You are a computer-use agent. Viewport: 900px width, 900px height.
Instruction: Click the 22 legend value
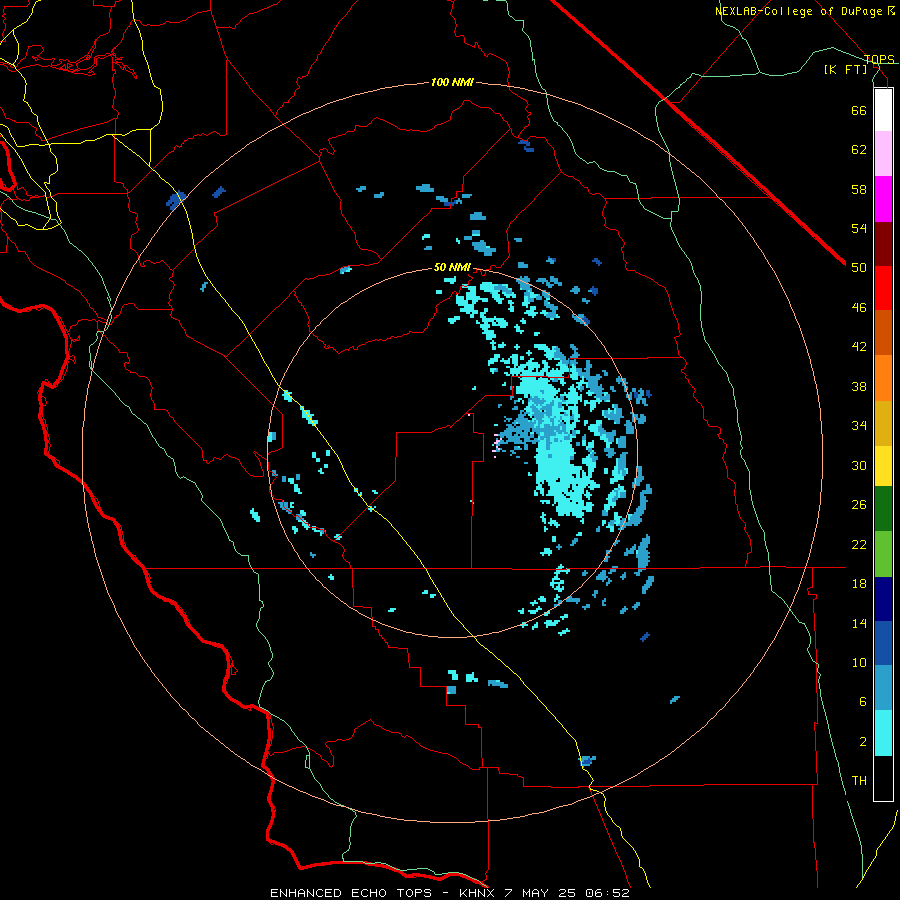point(859,544)
